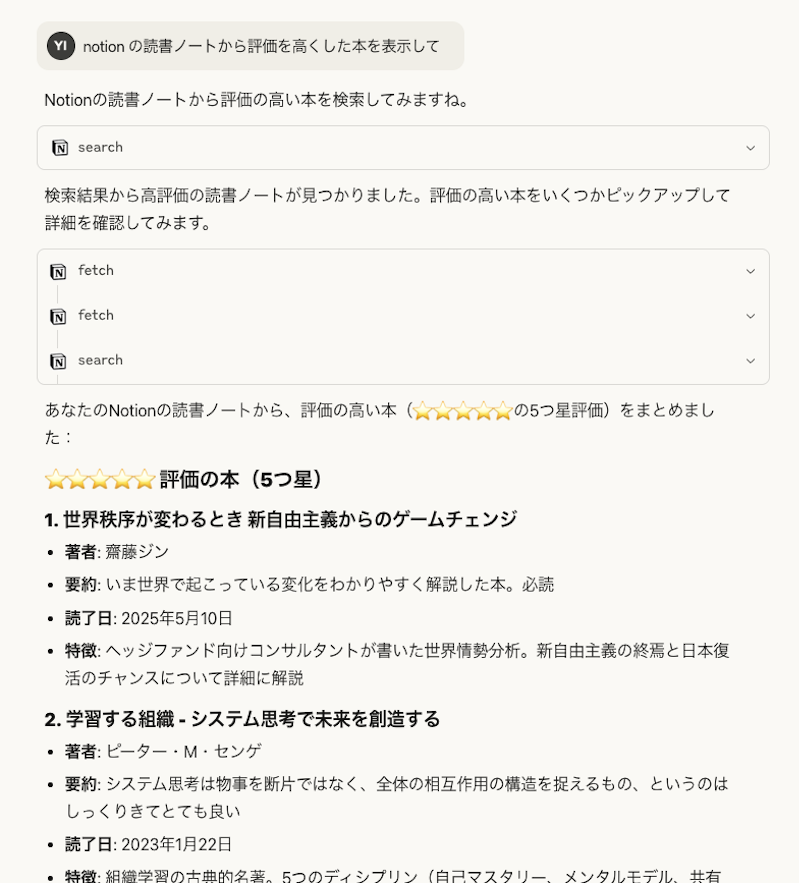Click Notion icon beside first fetch call
This screenshot has width=799, height=883.
(x=58, y=271)
